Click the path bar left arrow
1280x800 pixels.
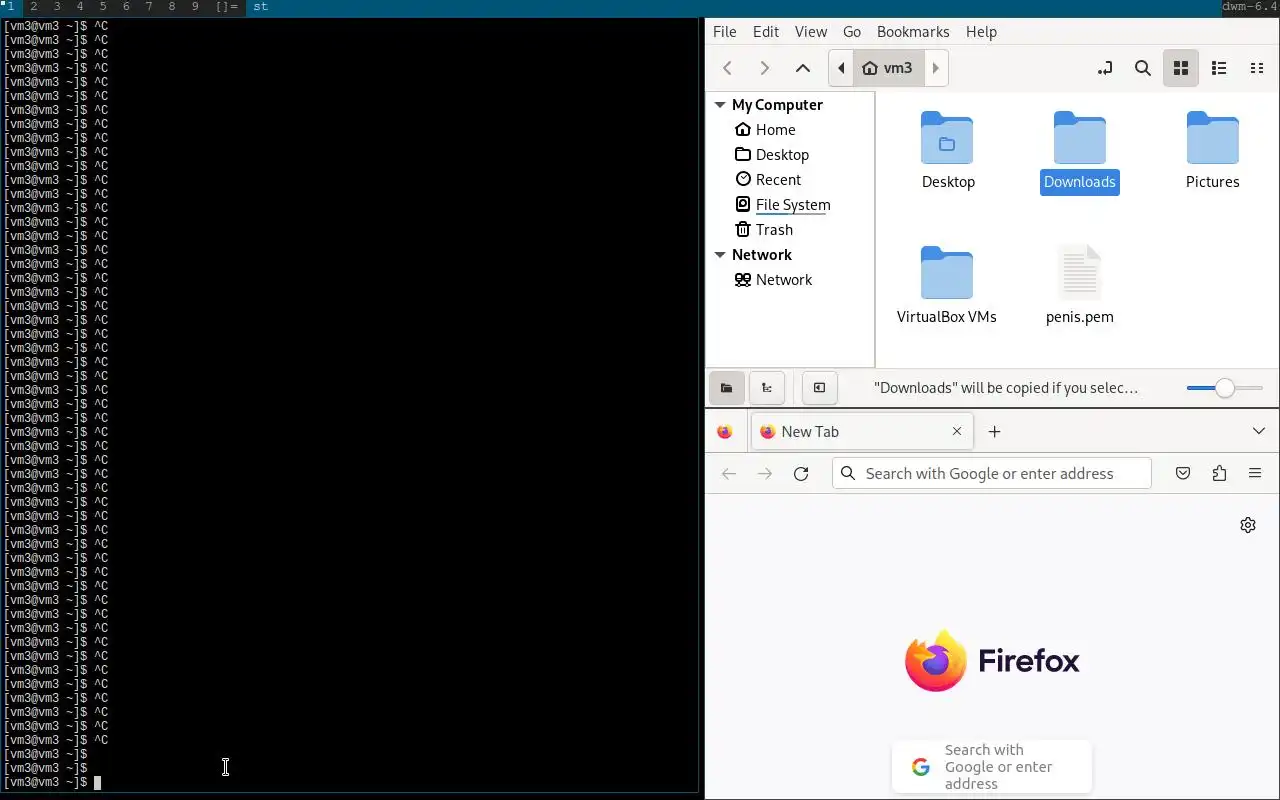[841, 68]
